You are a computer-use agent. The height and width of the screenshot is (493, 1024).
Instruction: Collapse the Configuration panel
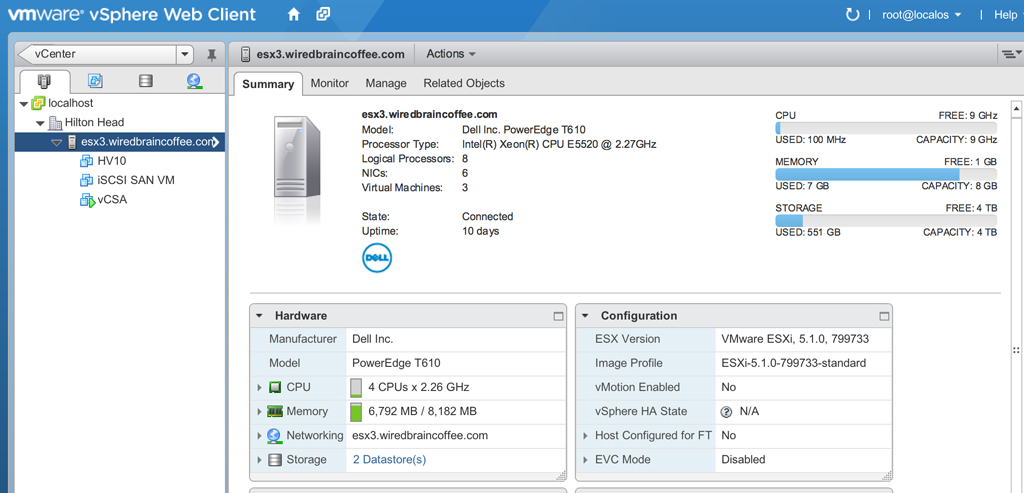[x=586, y=316]
